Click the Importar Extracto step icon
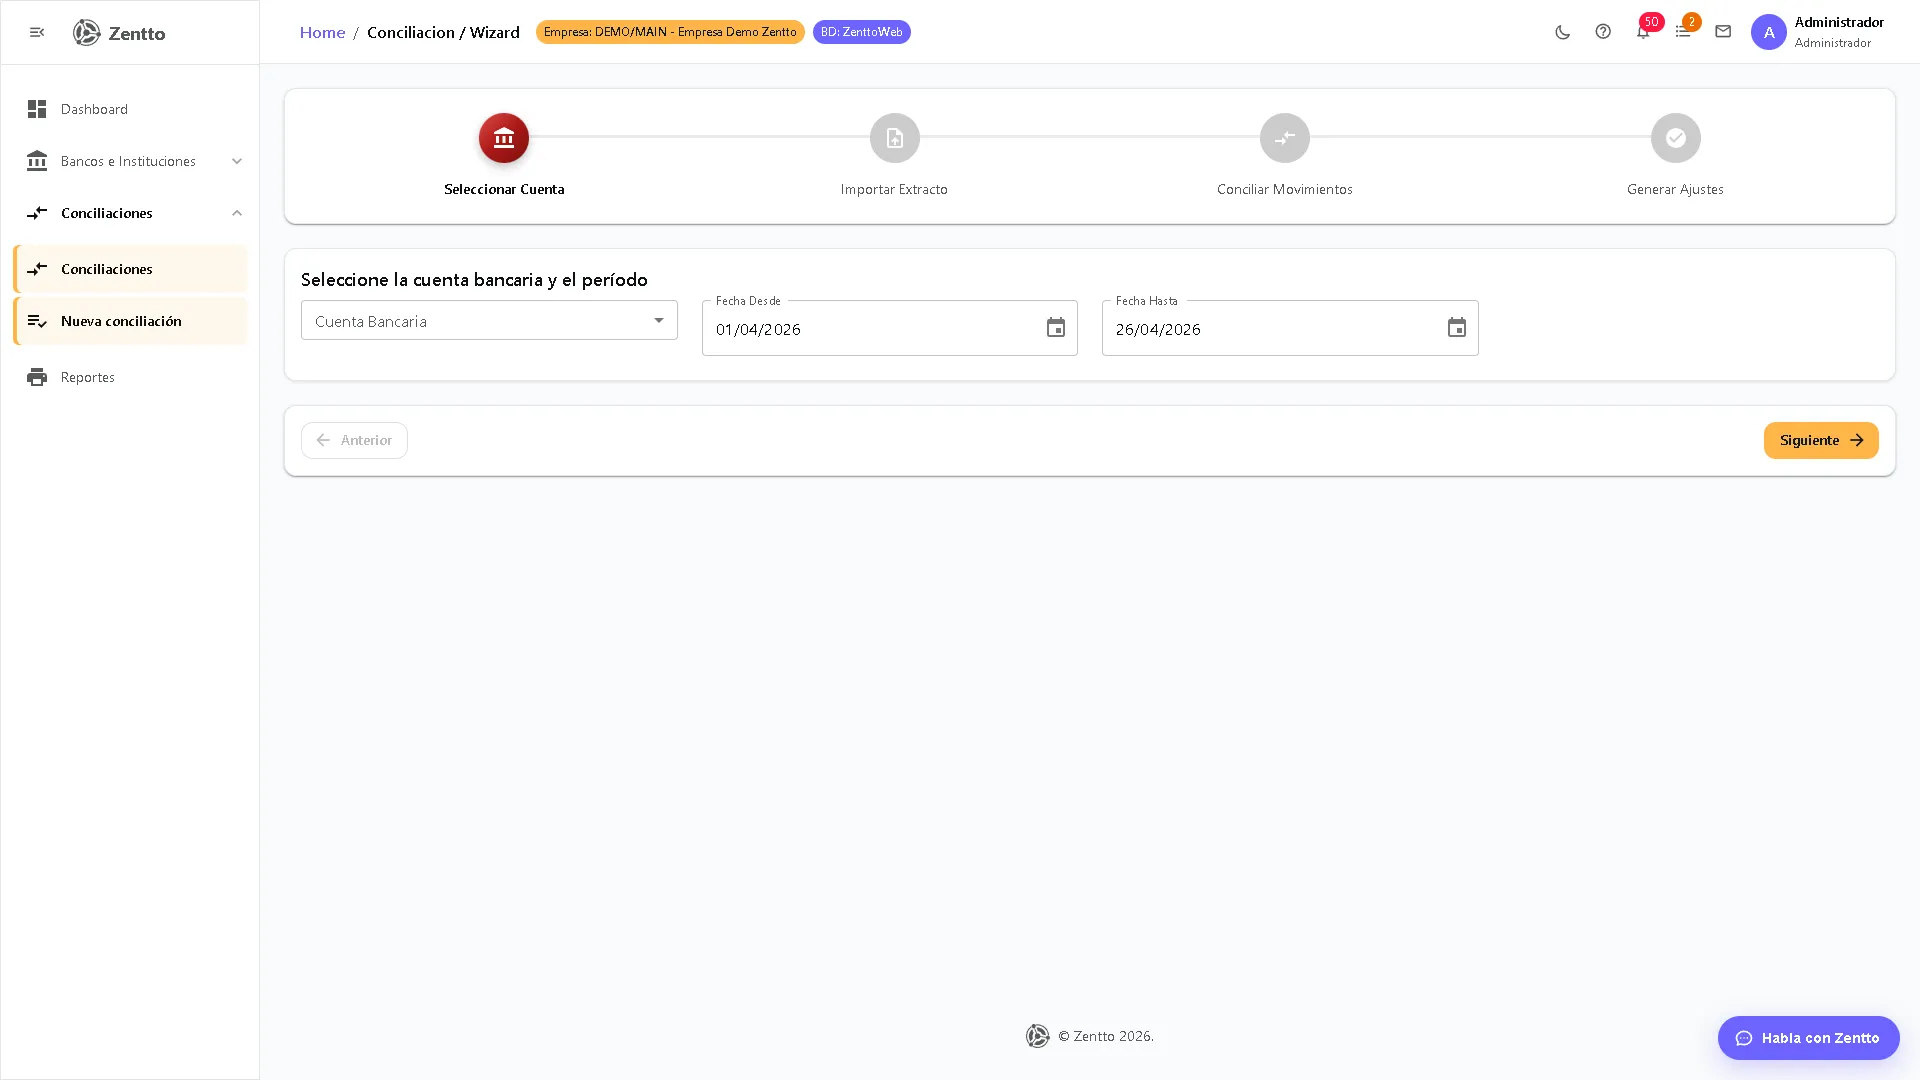The image size is (1920, 1080). coord(894,138)
